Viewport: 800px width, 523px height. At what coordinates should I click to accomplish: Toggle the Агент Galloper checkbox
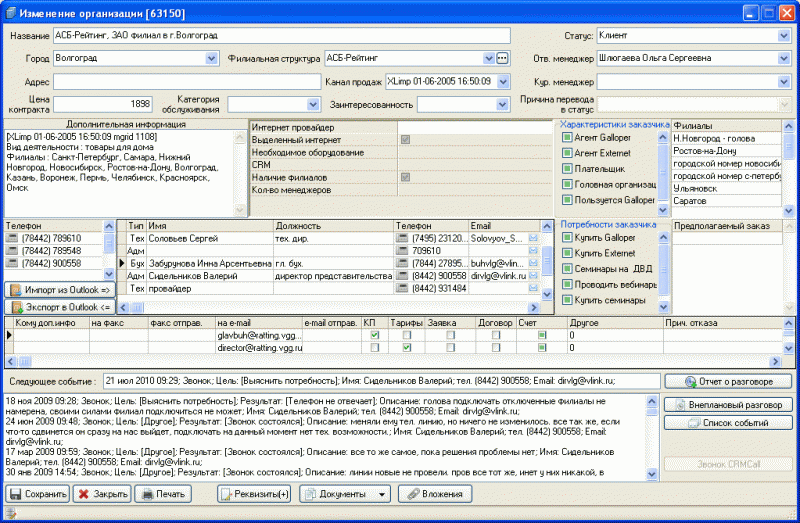click(x=567, y=137)
